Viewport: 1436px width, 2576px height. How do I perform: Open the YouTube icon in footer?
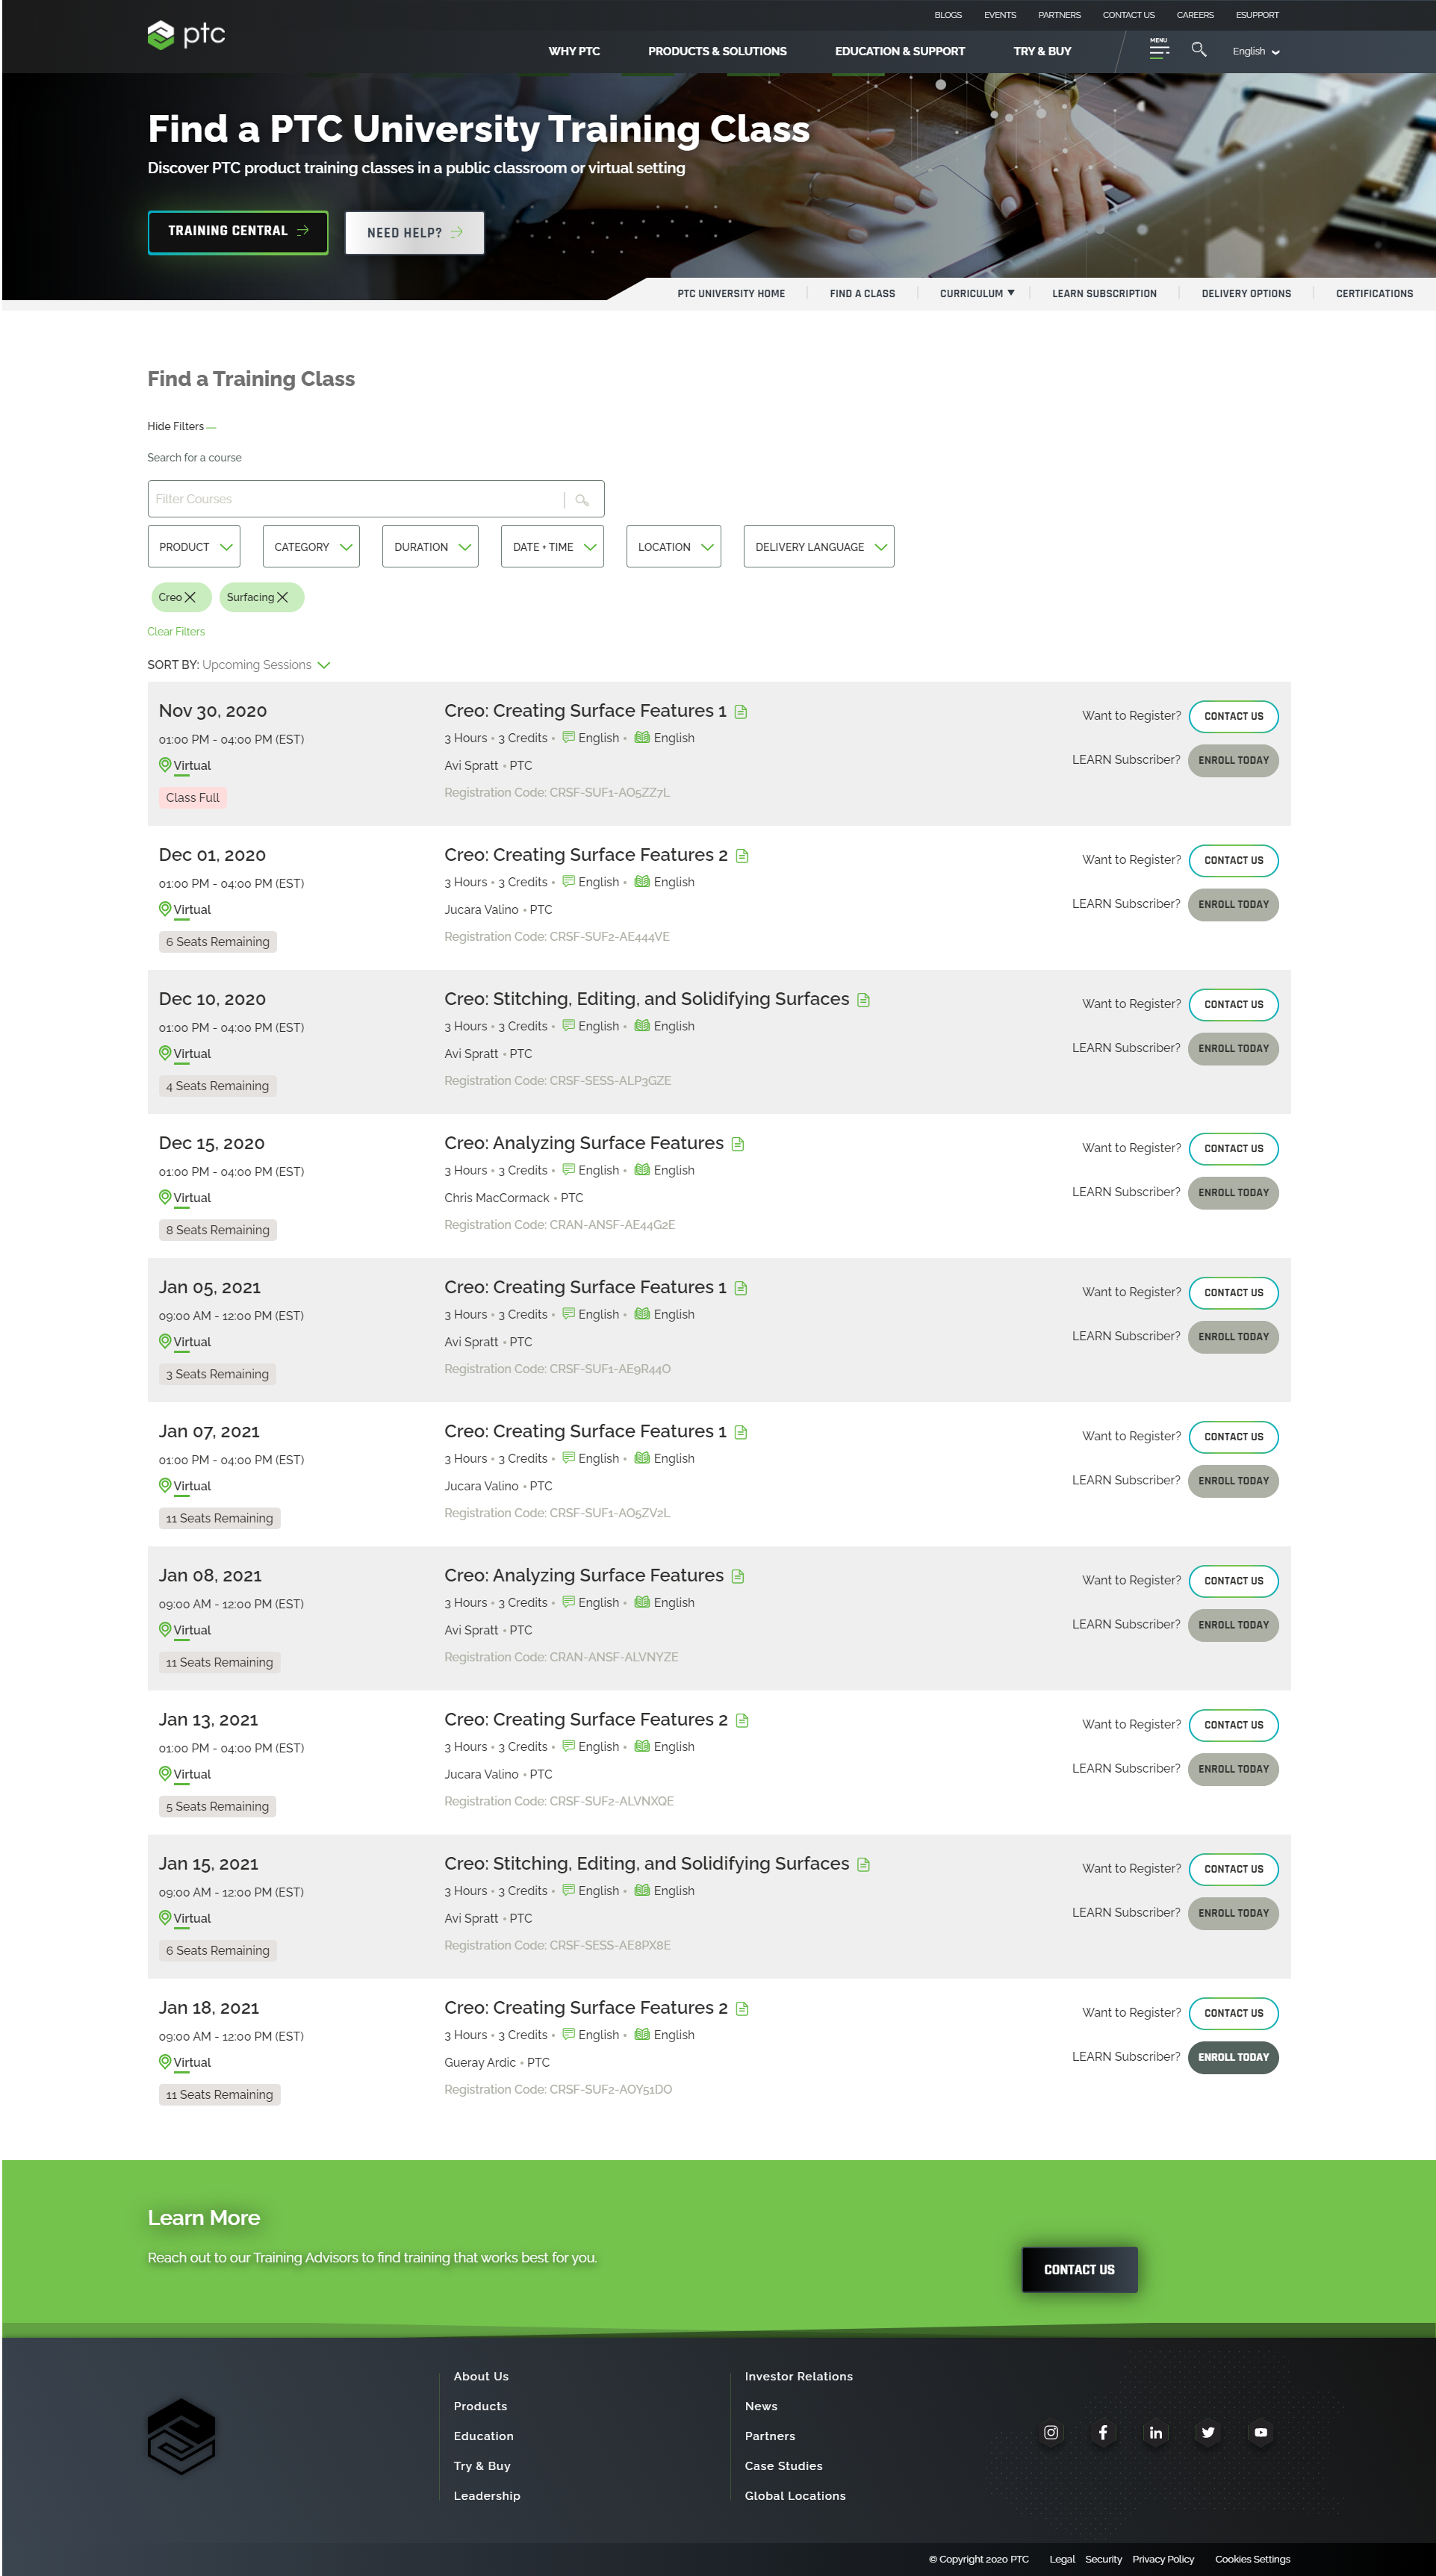1260,2432
